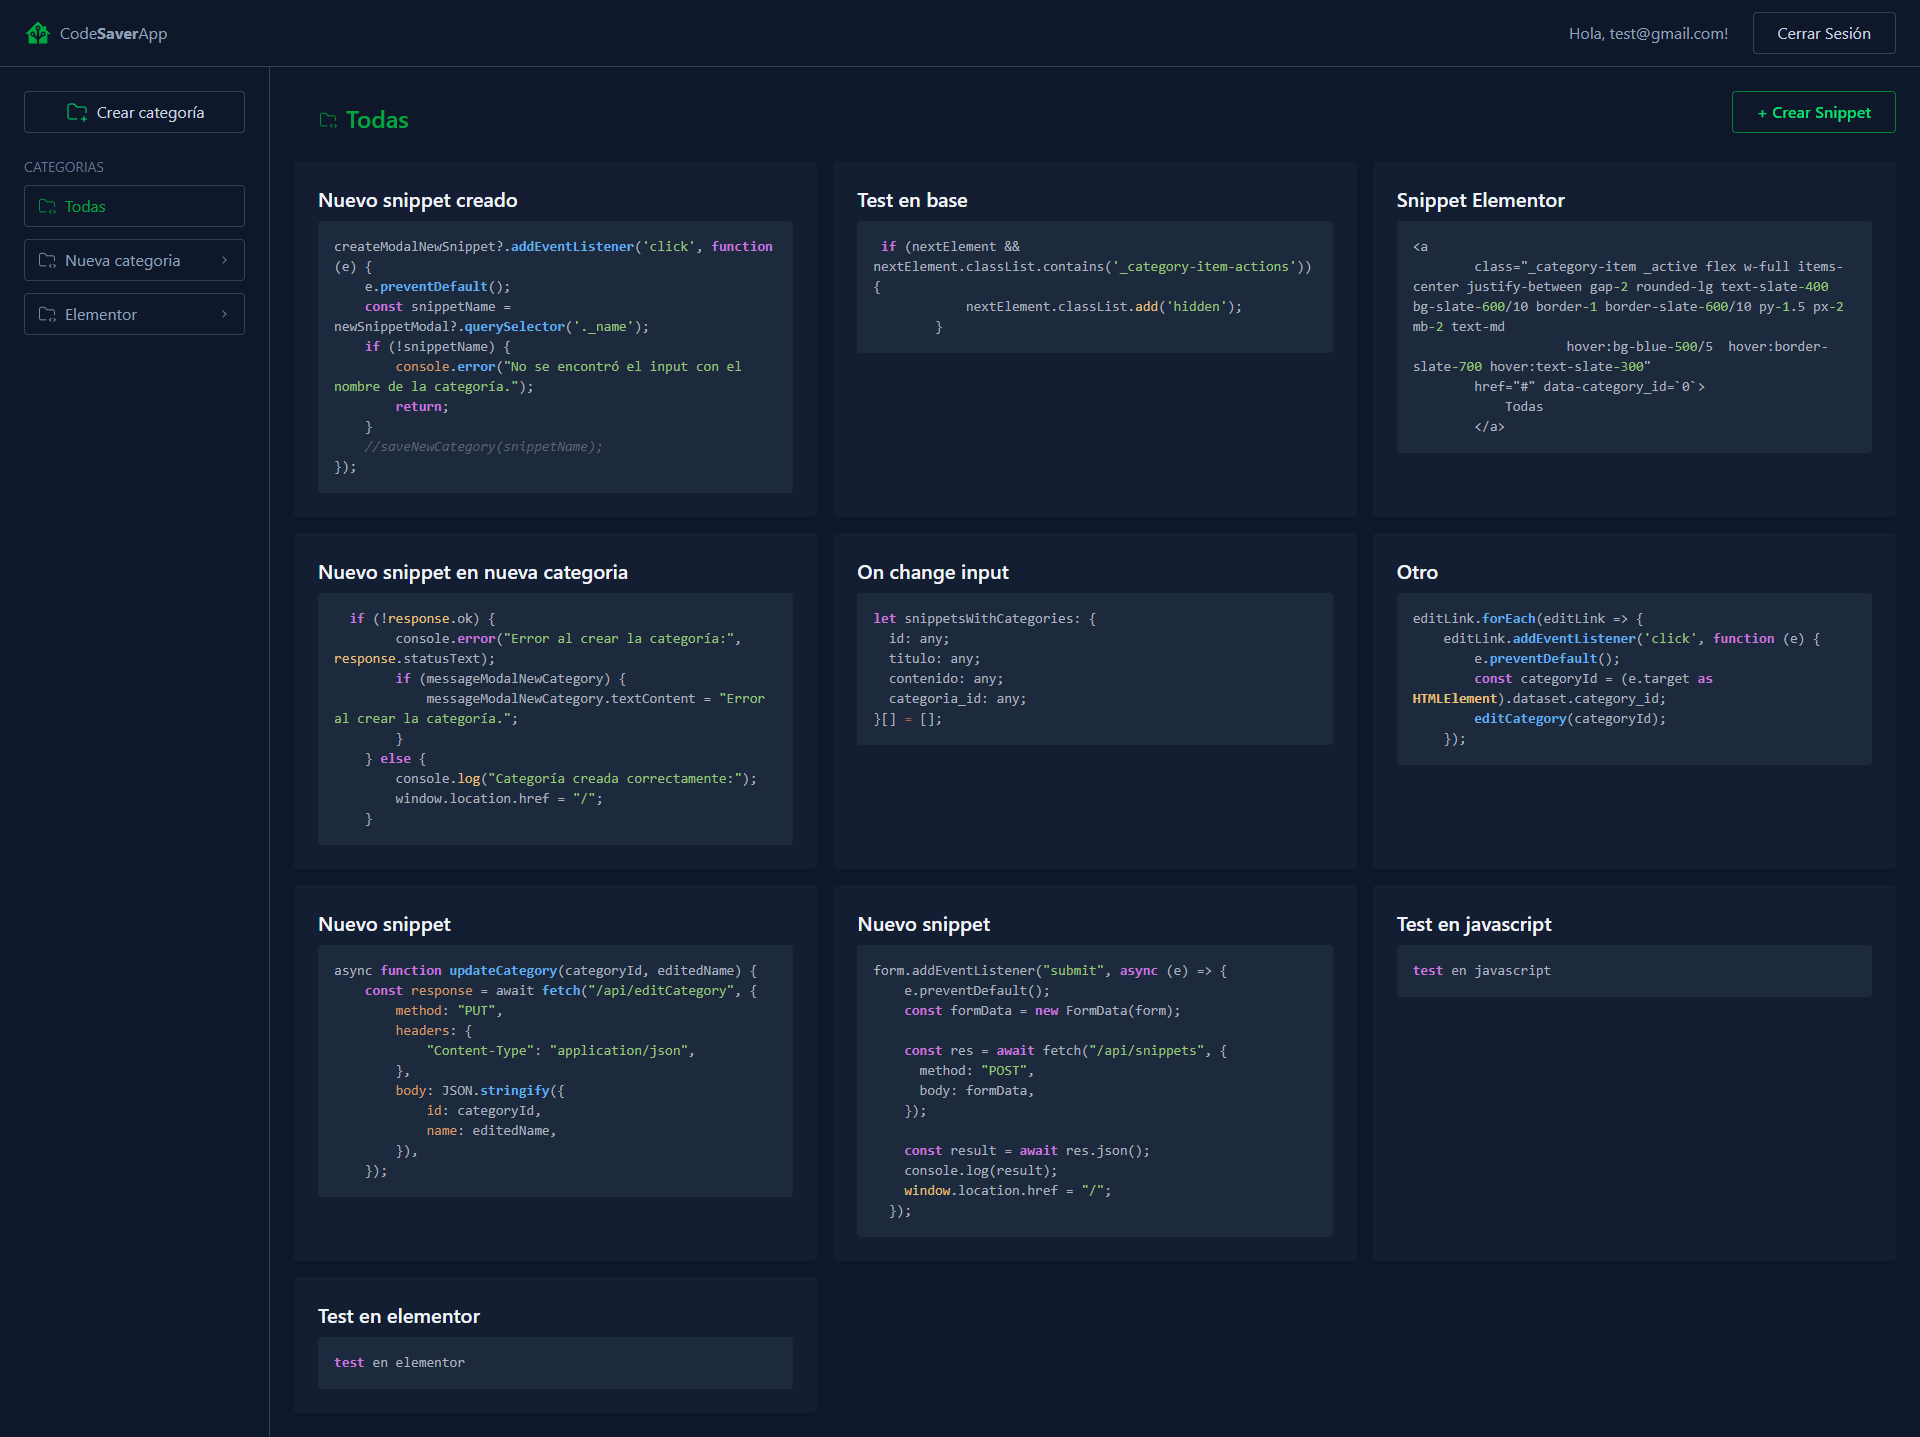Click the "Categoría creada correctamente:" log line

tap(576, 779)
